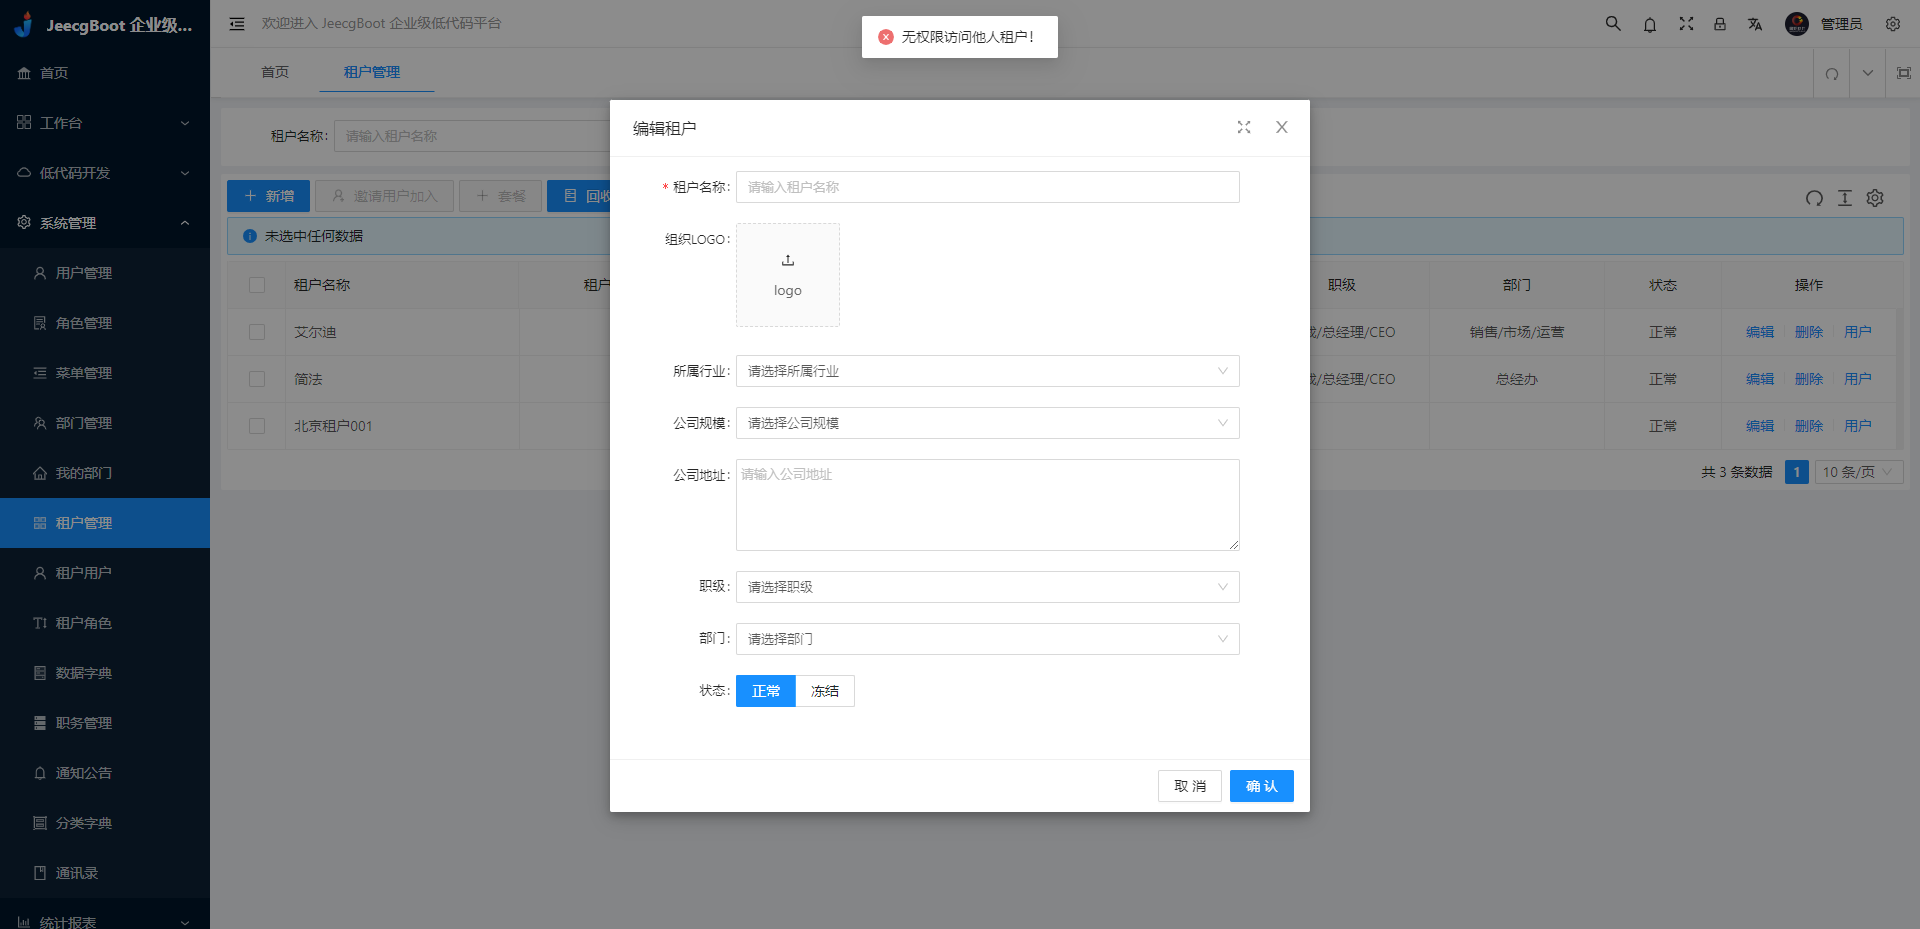Open 用户管理 in the sidebar

click(x=105, y=273)
